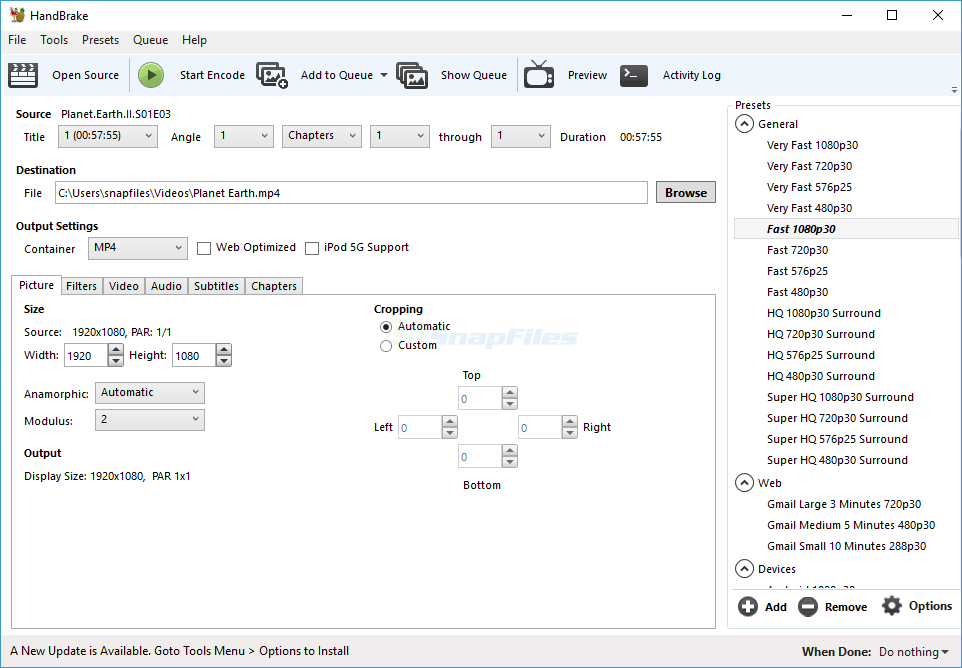The image size is (962, 668).
Task: Enable iPod 5G Support
Action: click(x=311, y=247)
